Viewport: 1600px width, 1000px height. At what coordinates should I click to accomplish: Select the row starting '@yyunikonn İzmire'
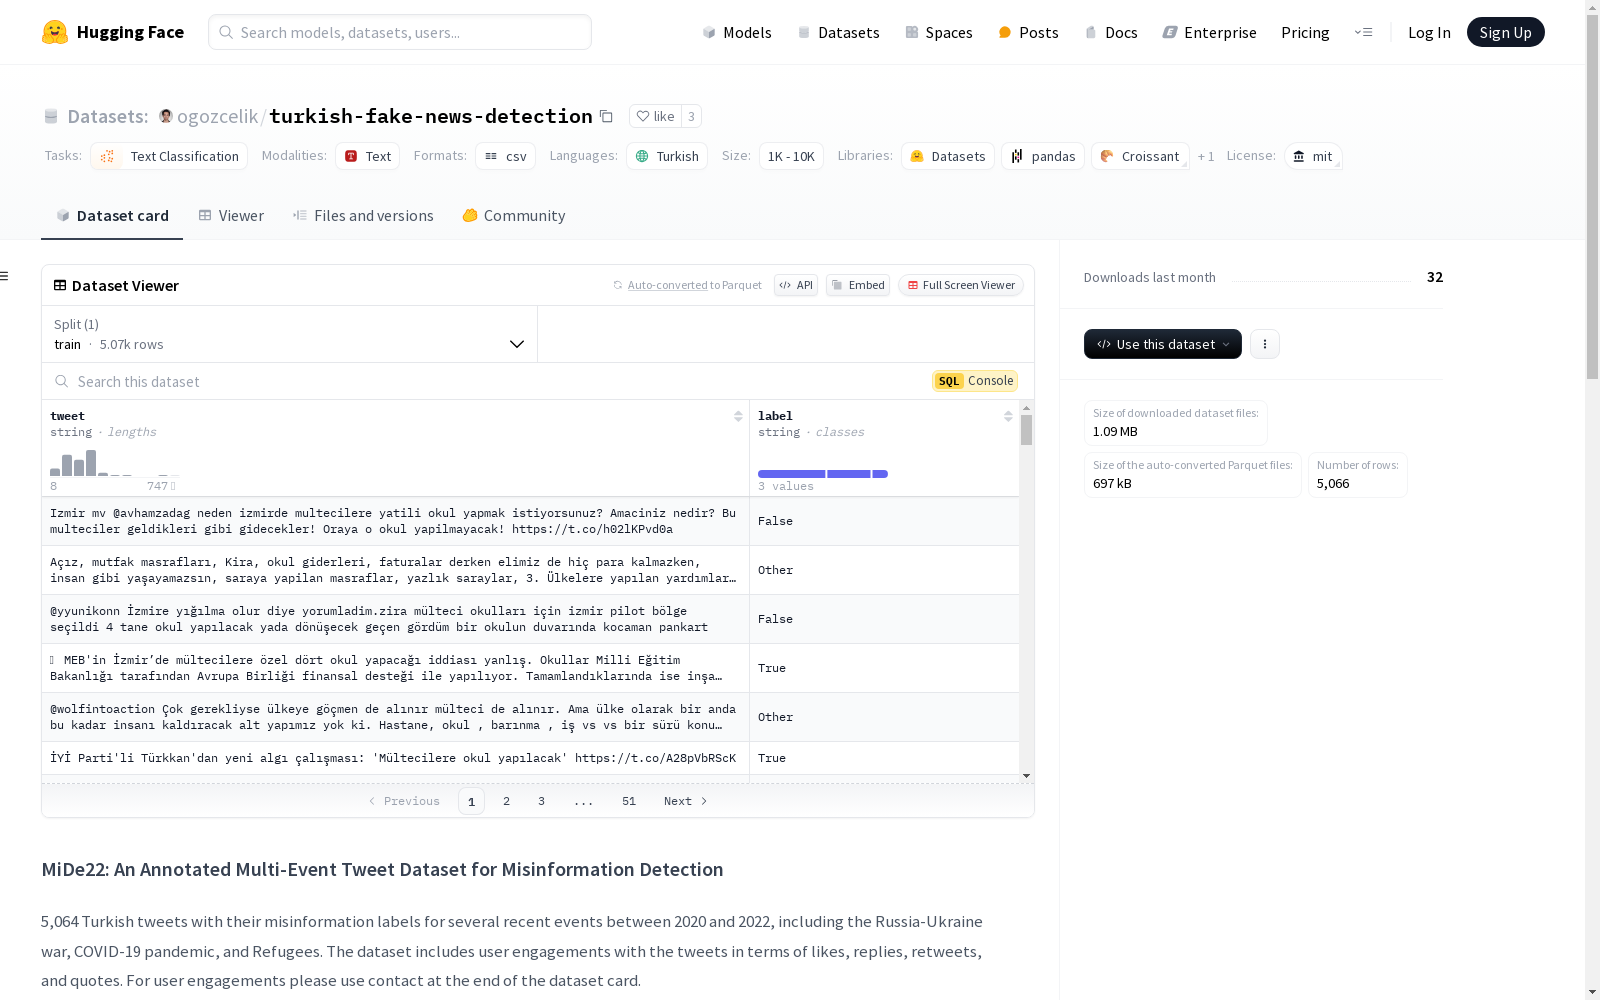(530, 619)
